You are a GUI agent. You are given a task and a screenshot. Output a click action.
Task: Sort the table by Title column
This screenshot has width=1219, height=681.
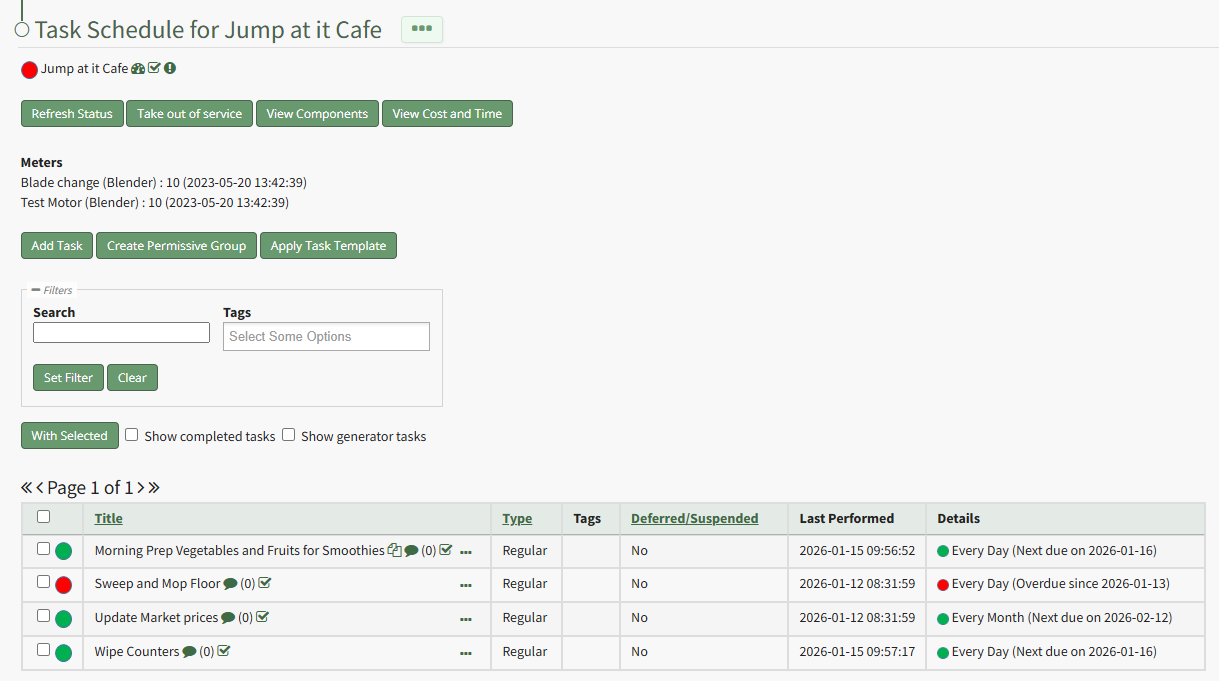click(108, 519)
